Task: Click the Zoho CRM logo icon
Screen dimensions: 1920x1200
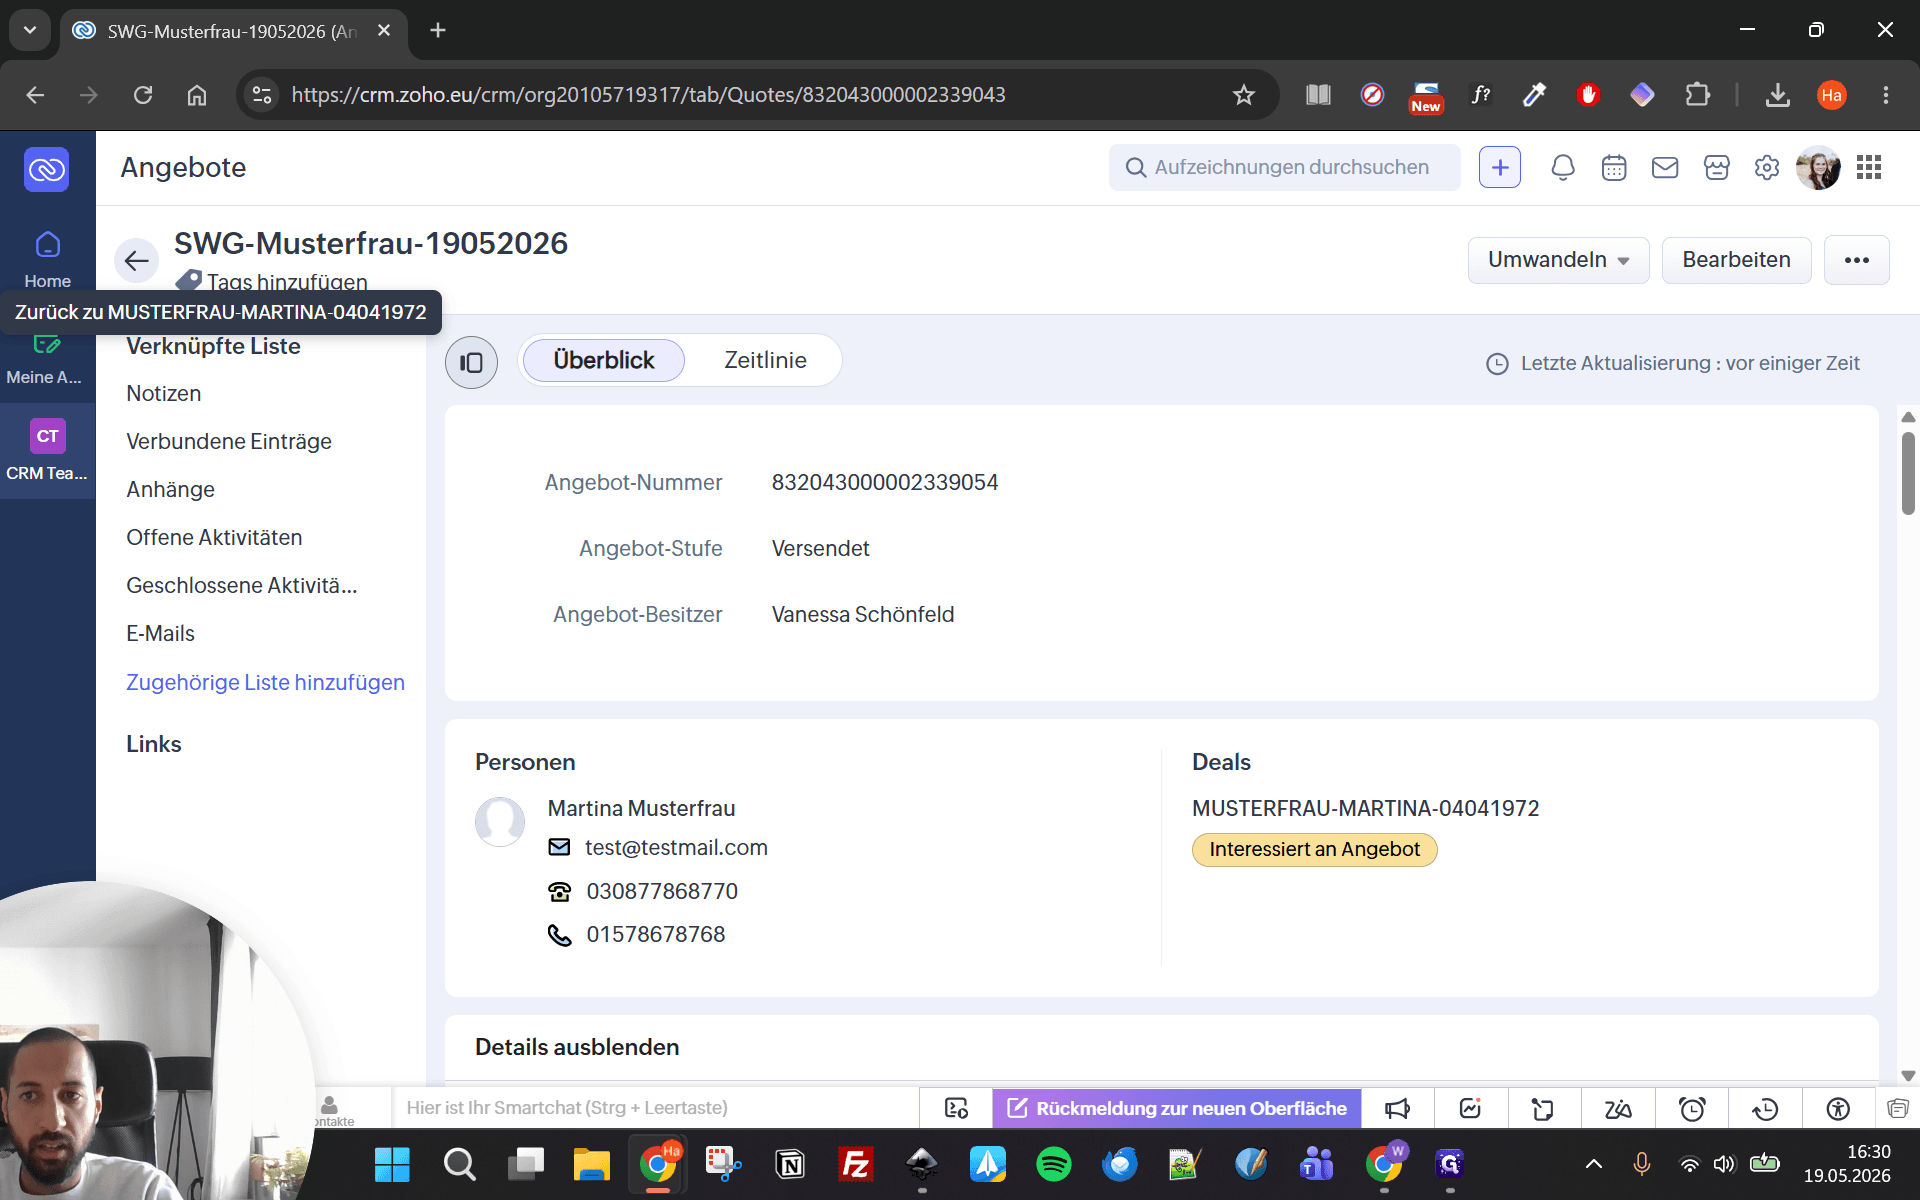Action: pos(47,169)
